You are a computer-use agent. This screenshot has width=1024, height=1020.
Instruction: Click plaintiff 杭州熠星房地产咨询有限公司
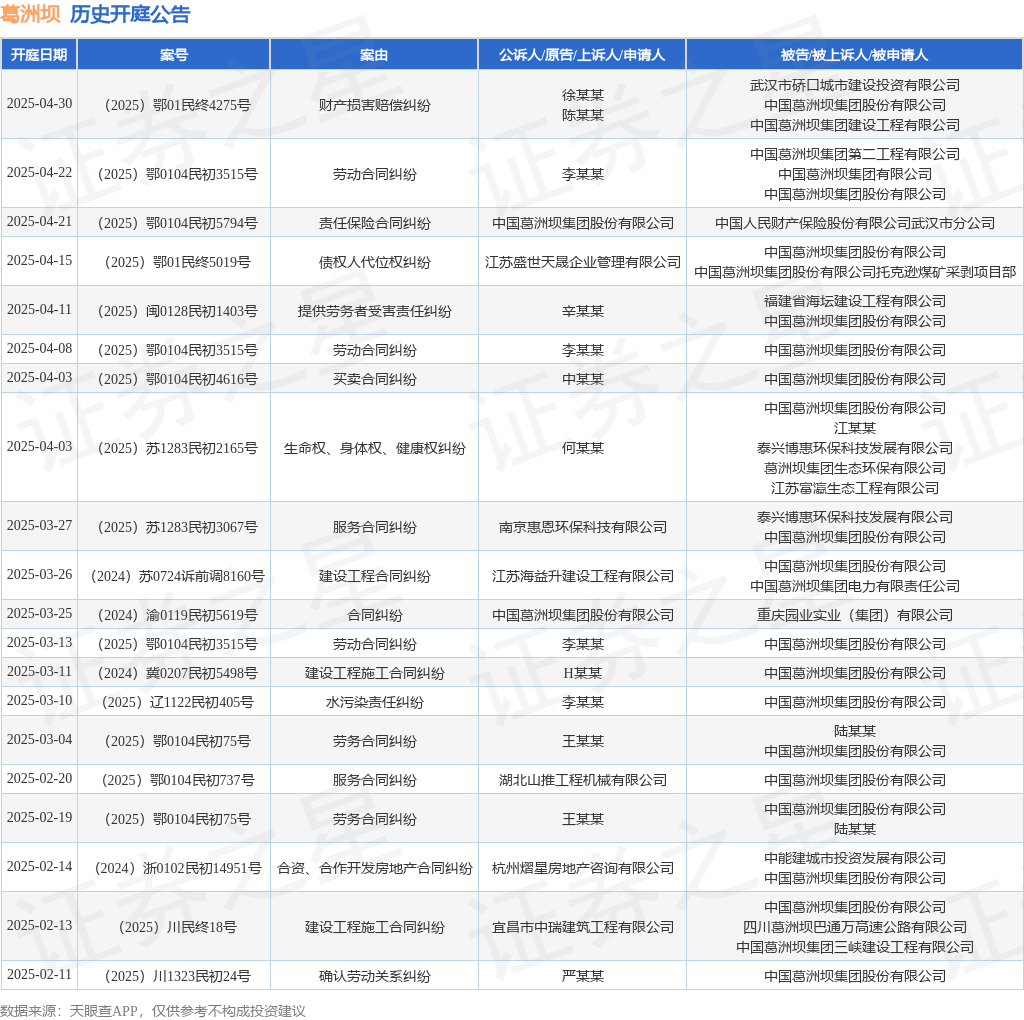tap(583, 868)
